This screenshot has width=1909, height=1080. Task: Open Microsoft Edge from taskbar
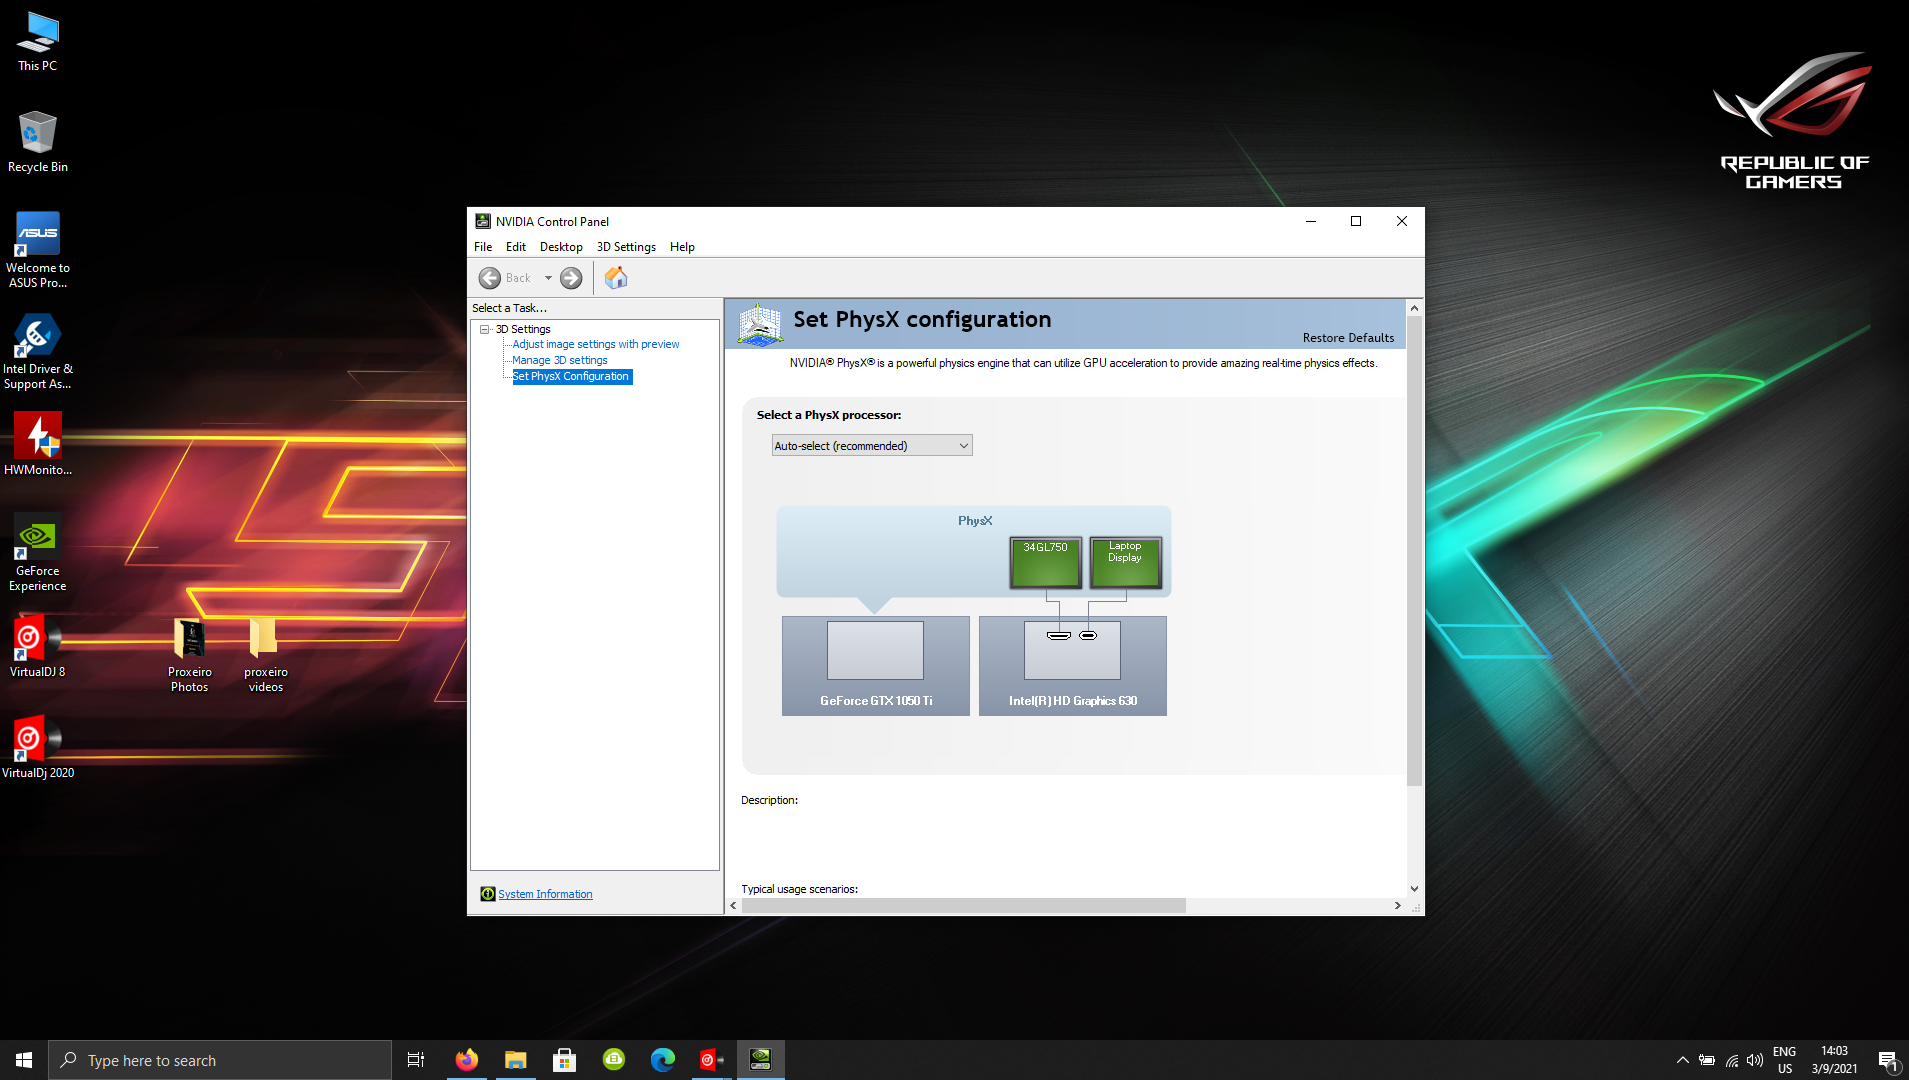click(662, 1060)
